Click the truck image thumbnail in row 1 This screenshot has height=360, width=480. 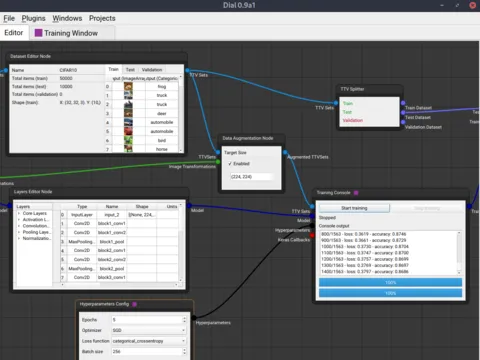(x=128, y=95)
